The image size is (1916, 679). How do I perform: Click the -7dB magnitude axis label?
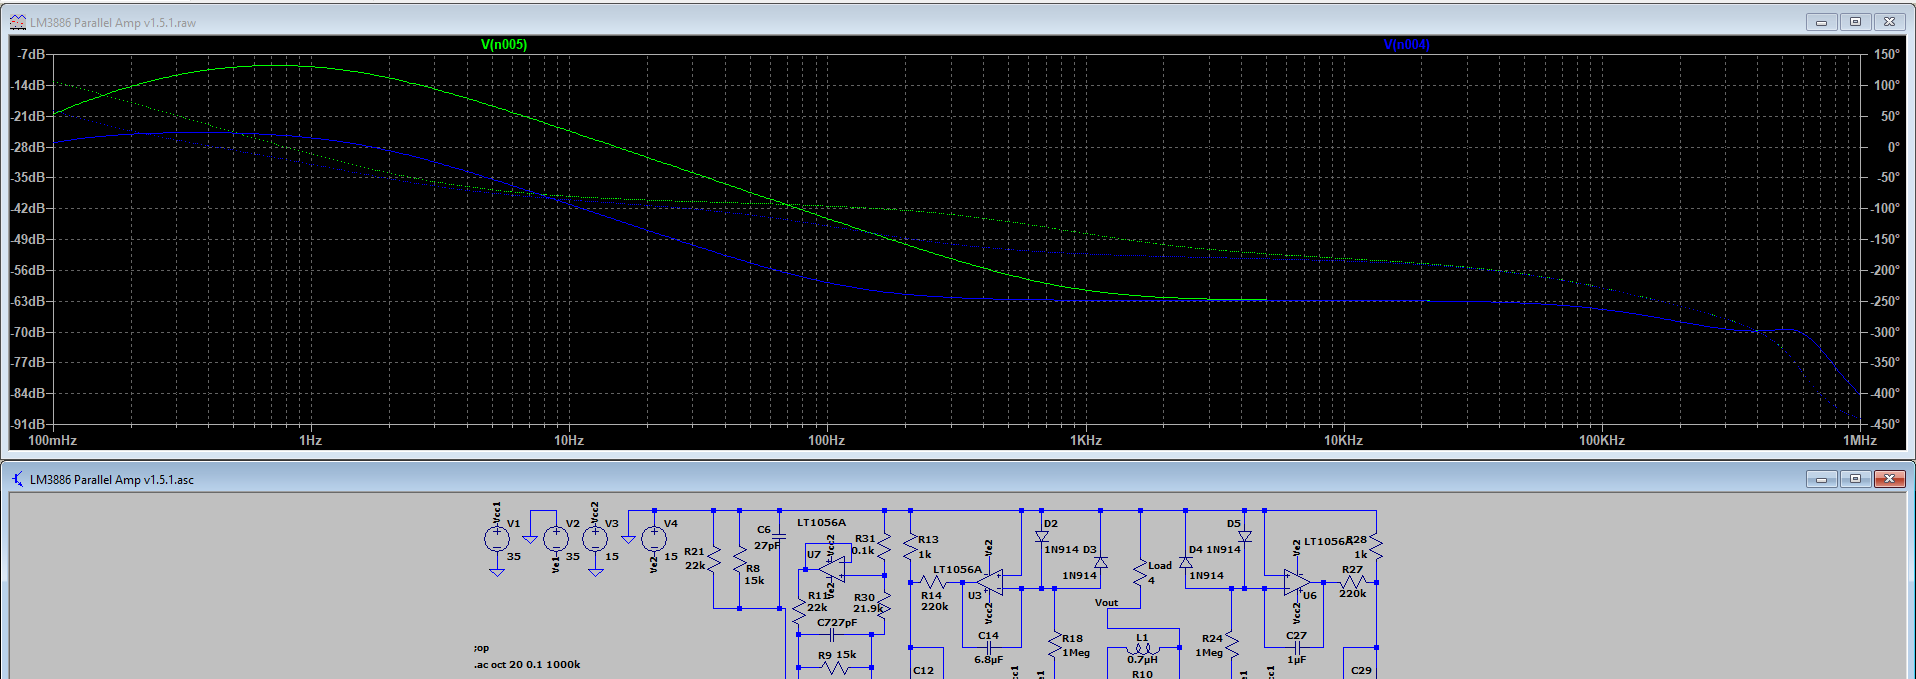(30, 54)
